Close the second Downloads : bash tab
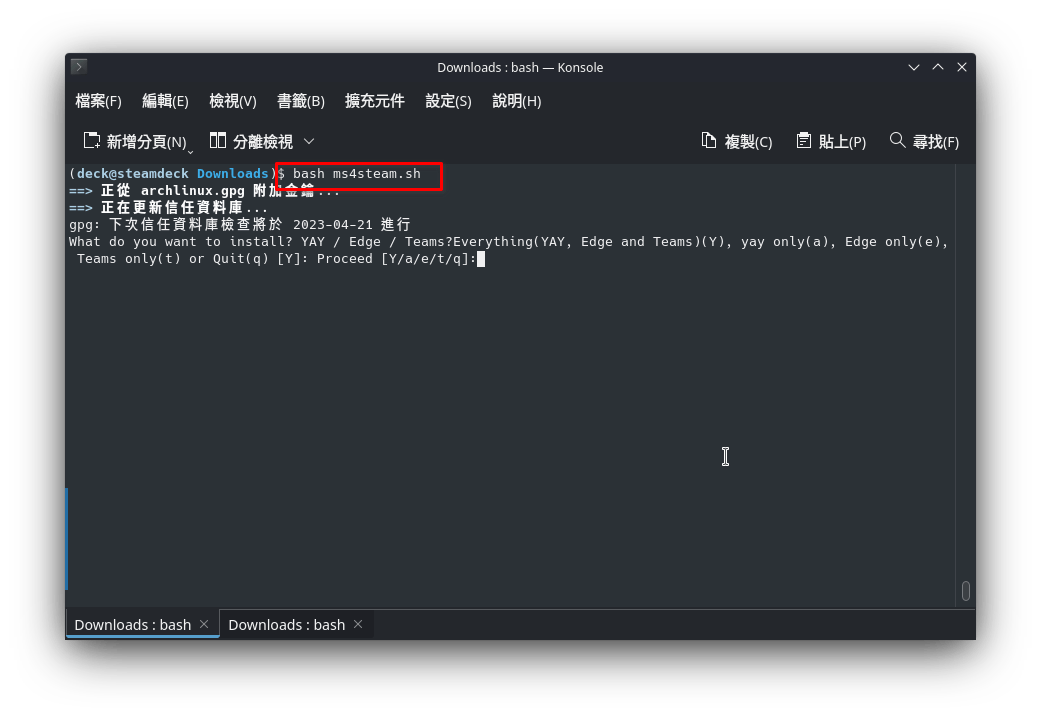Viewport: 1041px width, 717px height. pos(358,625)
